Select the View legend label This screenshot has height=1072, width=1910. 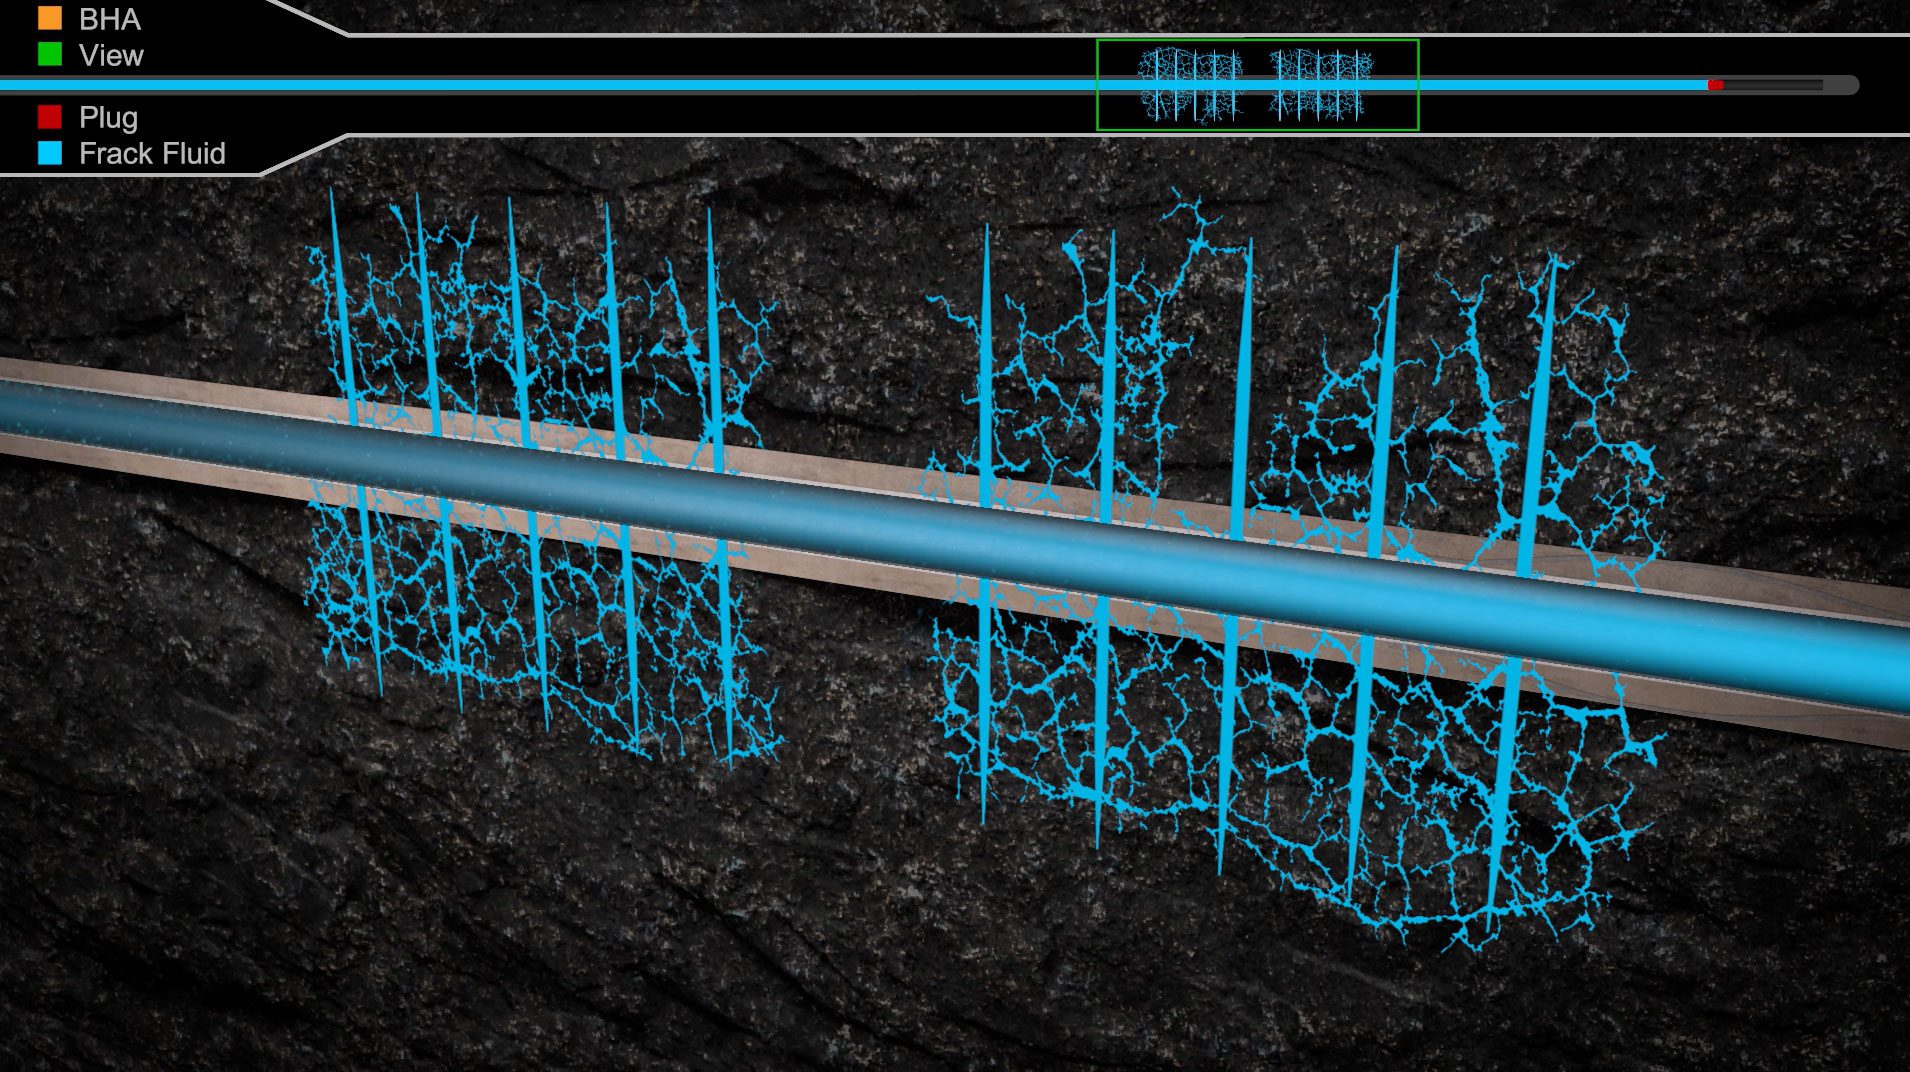(111, 55)
